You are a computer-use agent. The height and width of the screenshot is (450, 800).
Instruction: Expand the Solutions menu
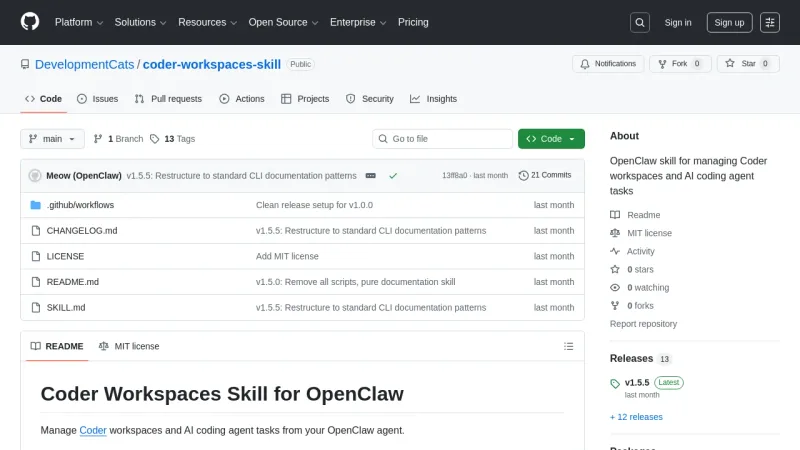pos(140,22)
